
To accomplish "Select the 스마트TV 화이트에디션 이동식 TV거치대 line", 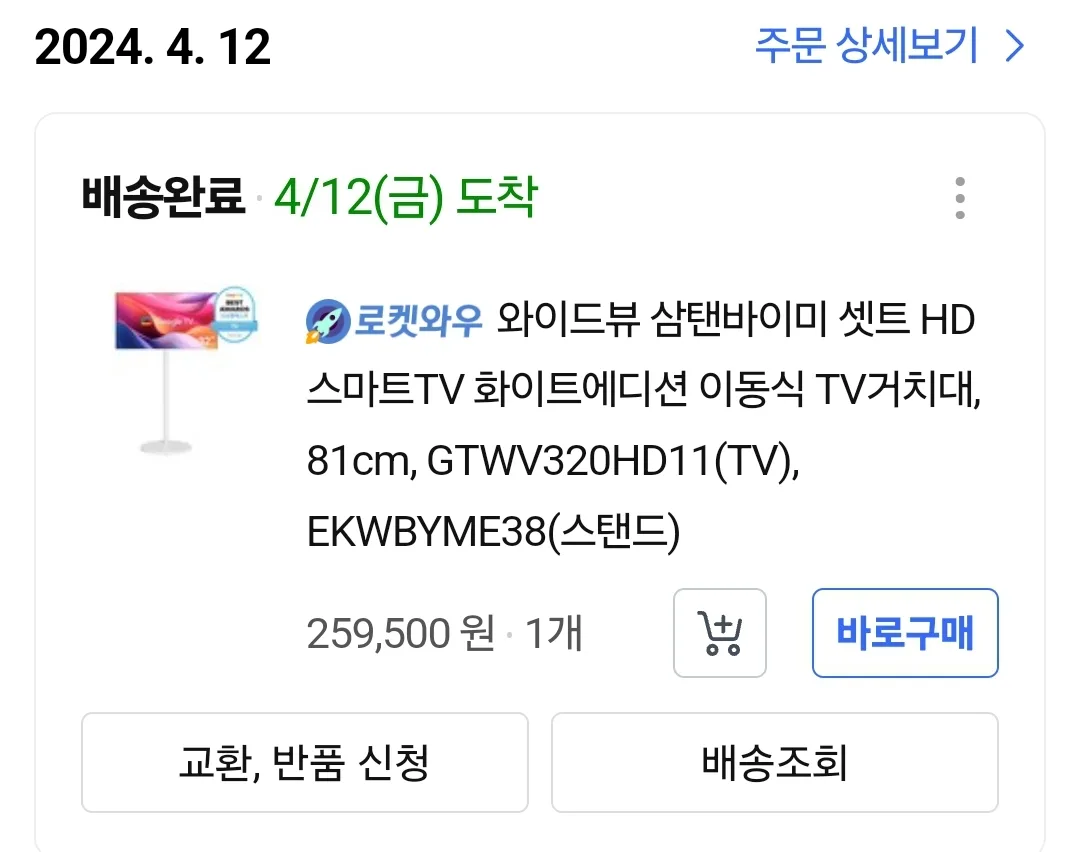I will 643,390.
